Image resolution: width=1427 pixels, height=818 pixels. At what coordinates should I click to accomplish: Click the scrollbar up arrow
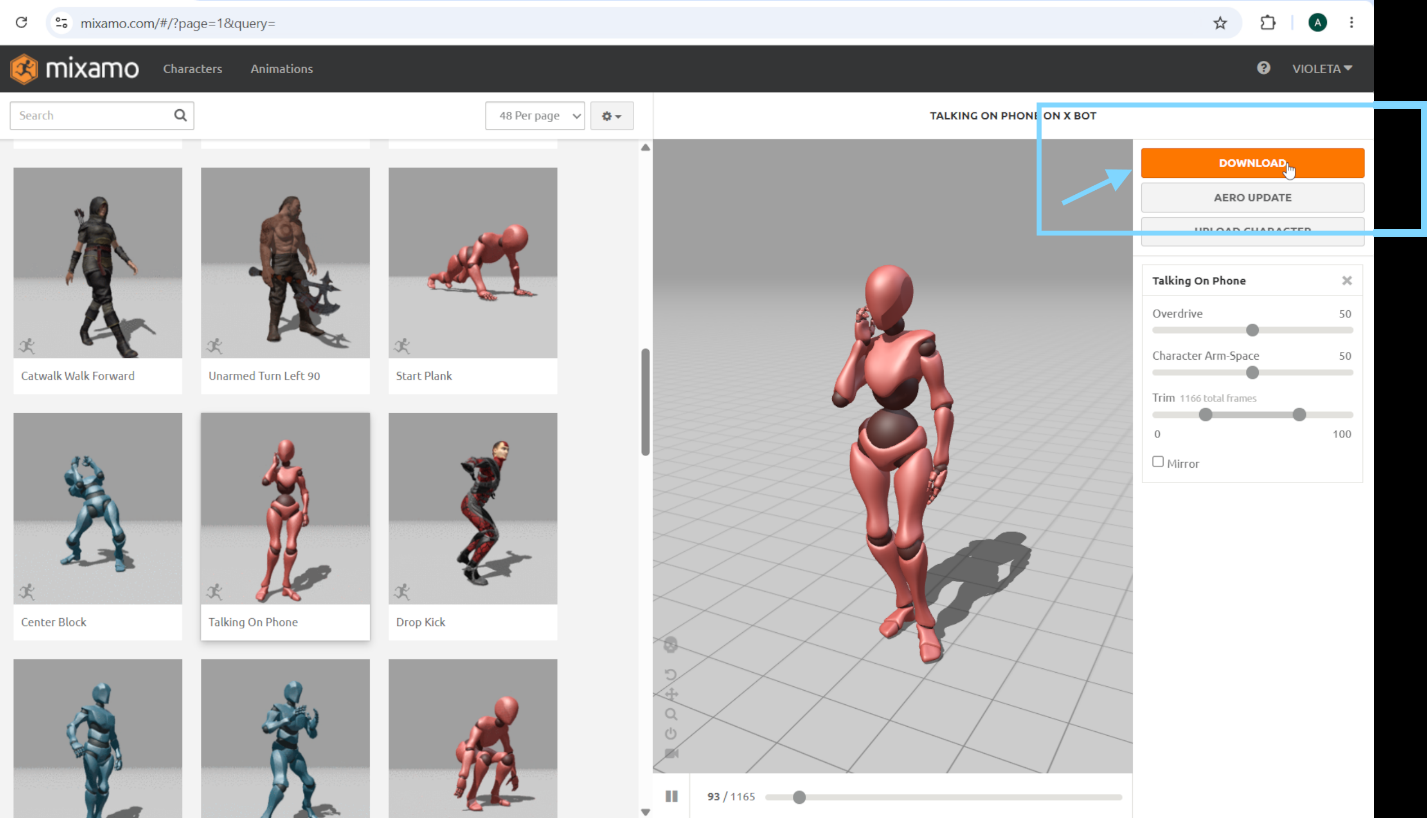tap(645, 148)
